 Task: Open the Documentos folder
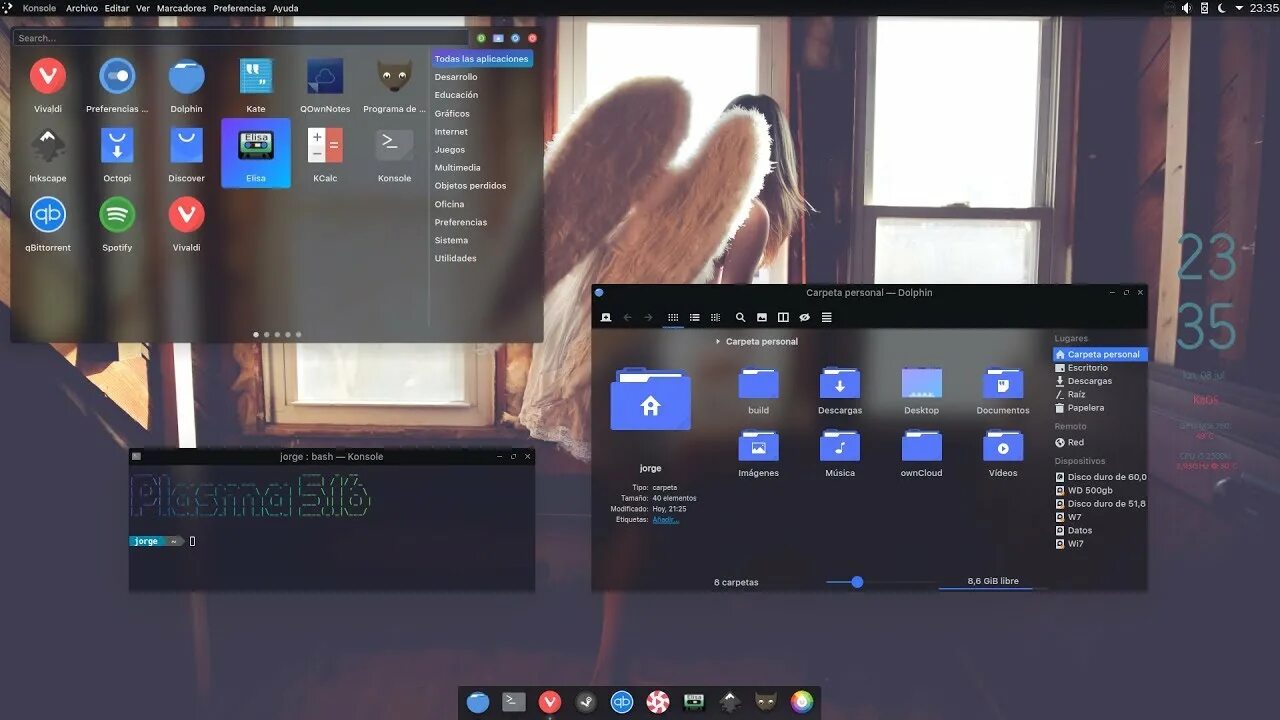tap(1003, 391)
